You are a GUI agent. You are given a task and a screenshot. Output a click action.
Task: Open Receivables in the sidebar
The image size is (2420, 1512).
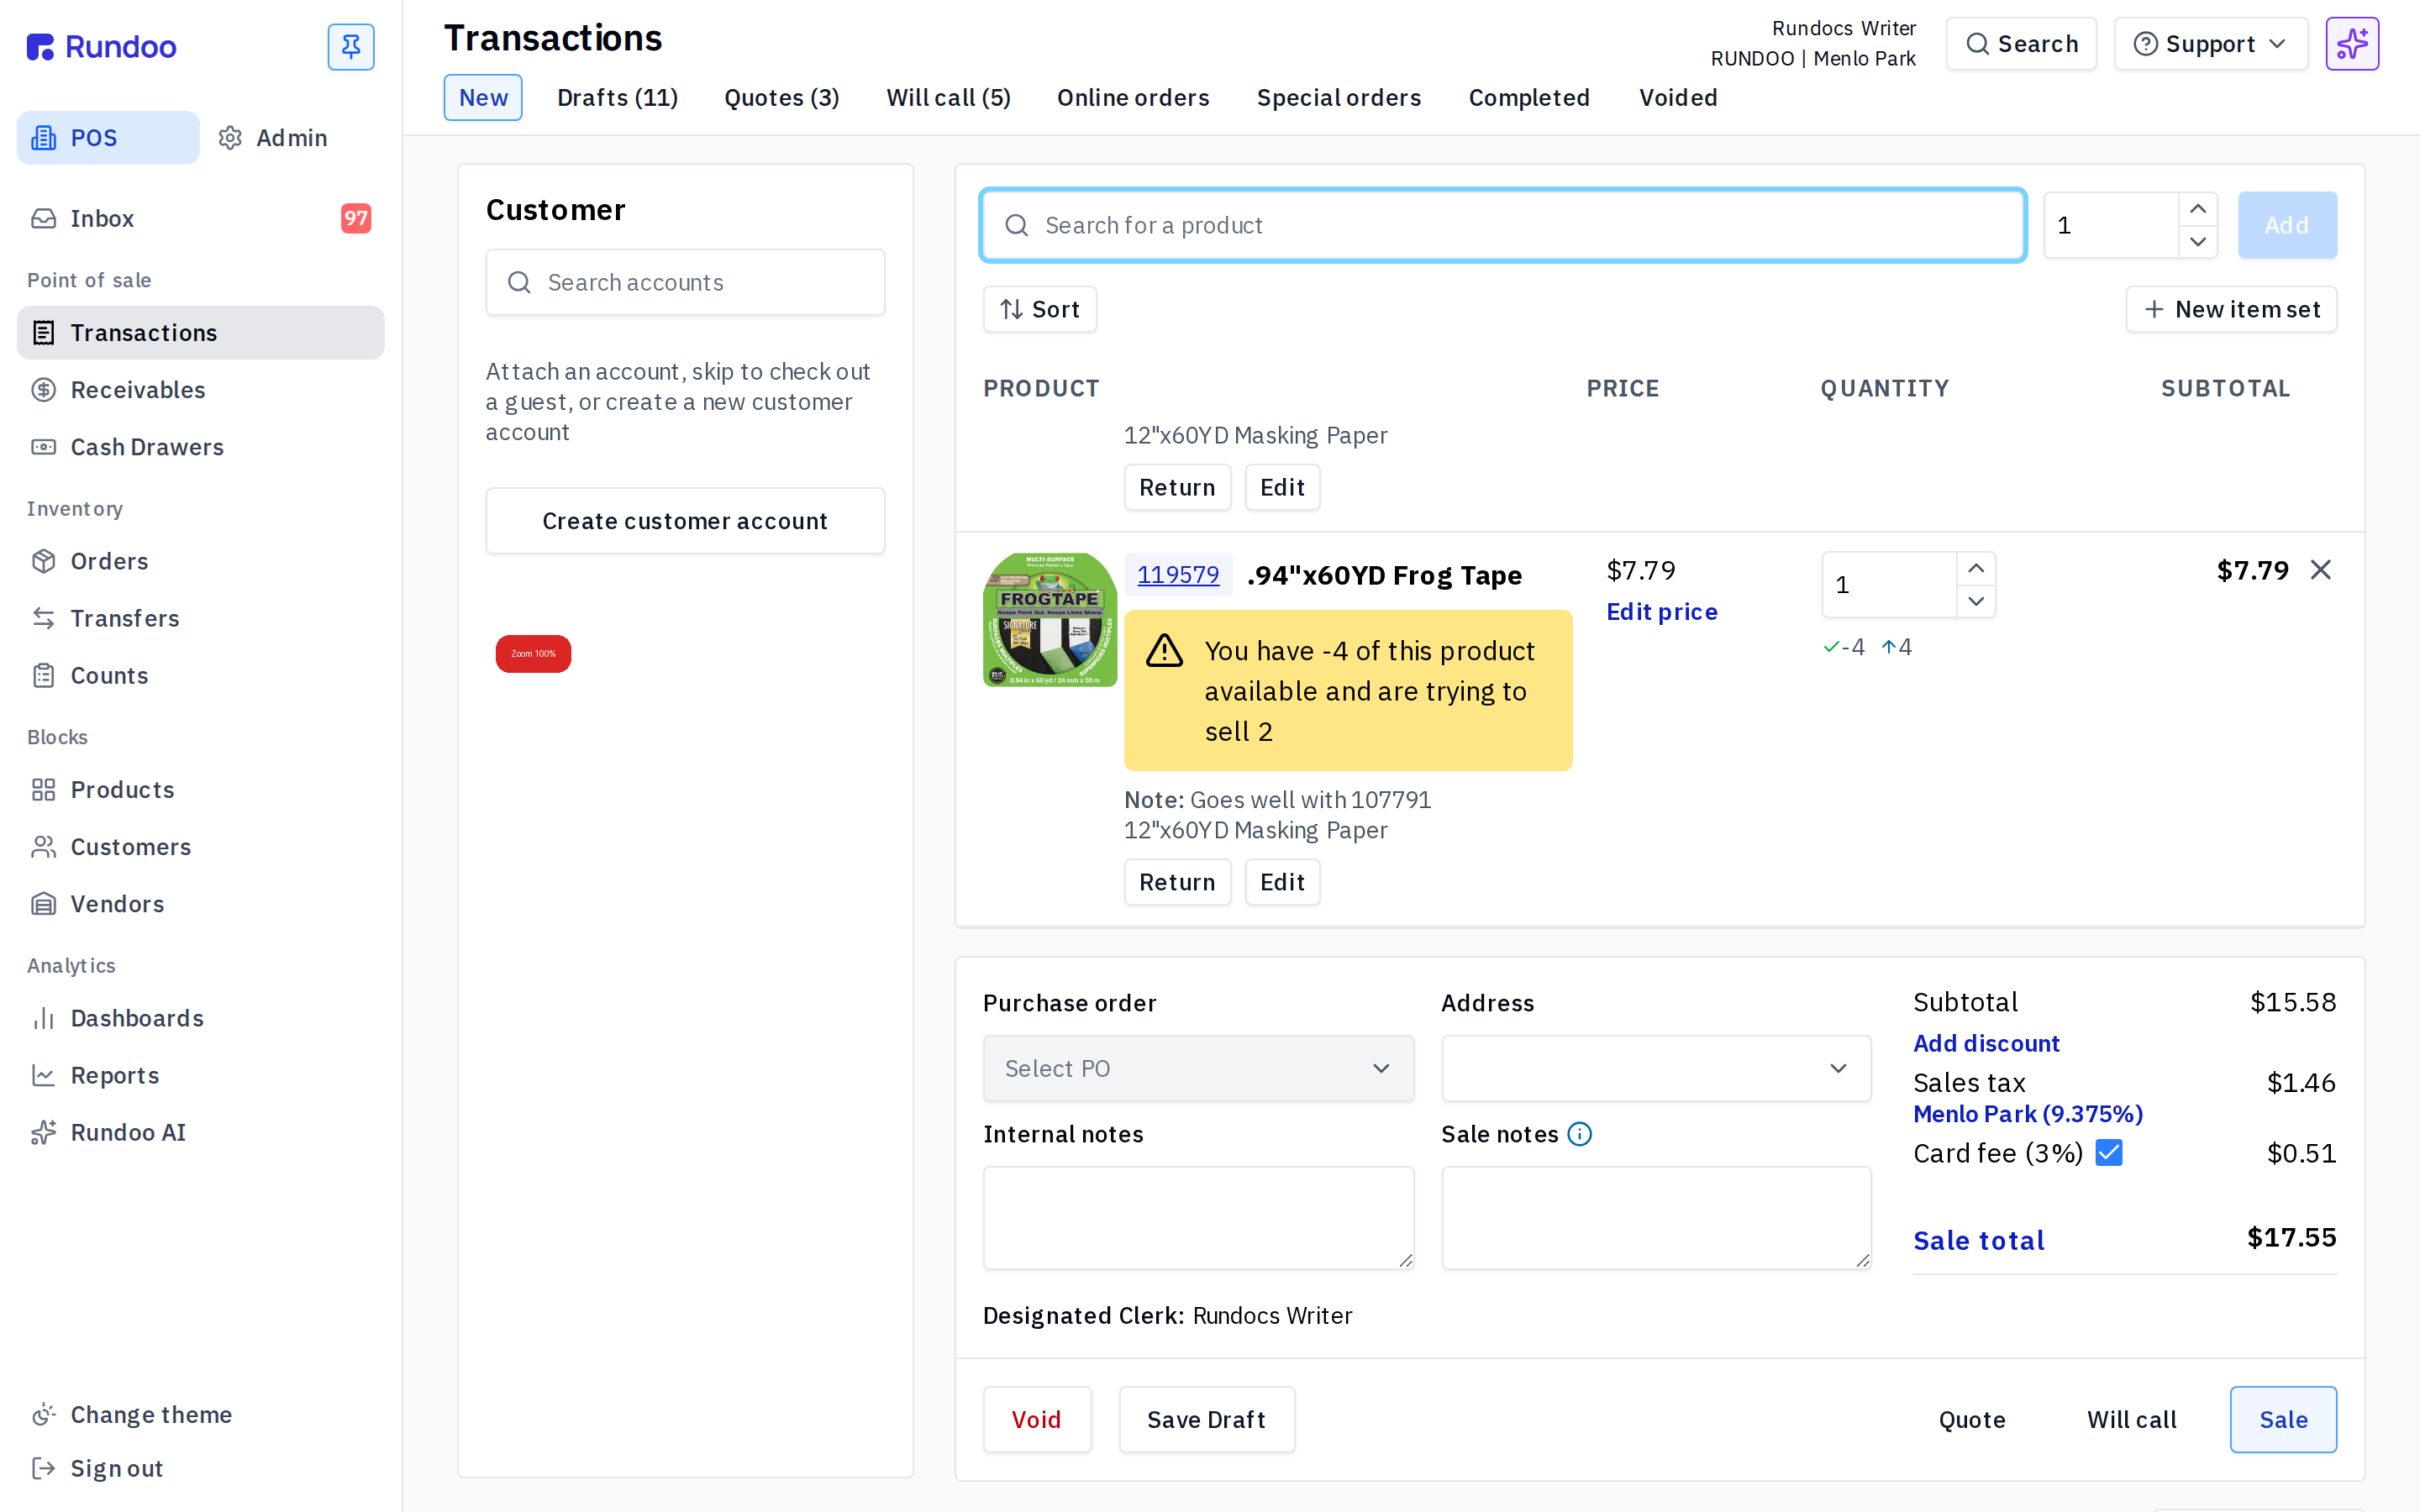(x=200, y=390)
